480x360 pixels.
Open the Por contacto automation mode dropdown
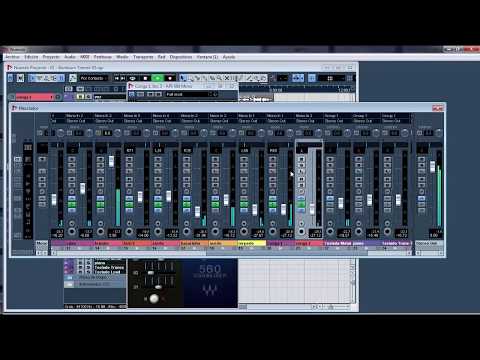(94, 78)
